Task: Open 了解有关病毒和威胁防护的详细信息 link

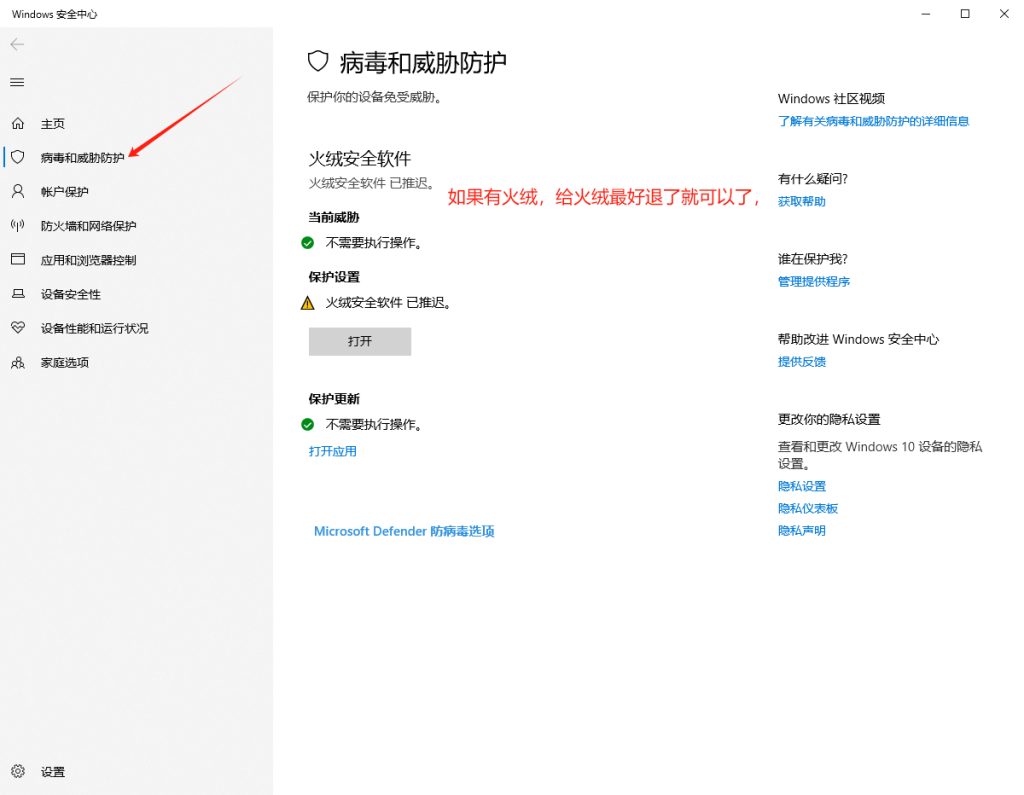Action: (x=873, y=121)
